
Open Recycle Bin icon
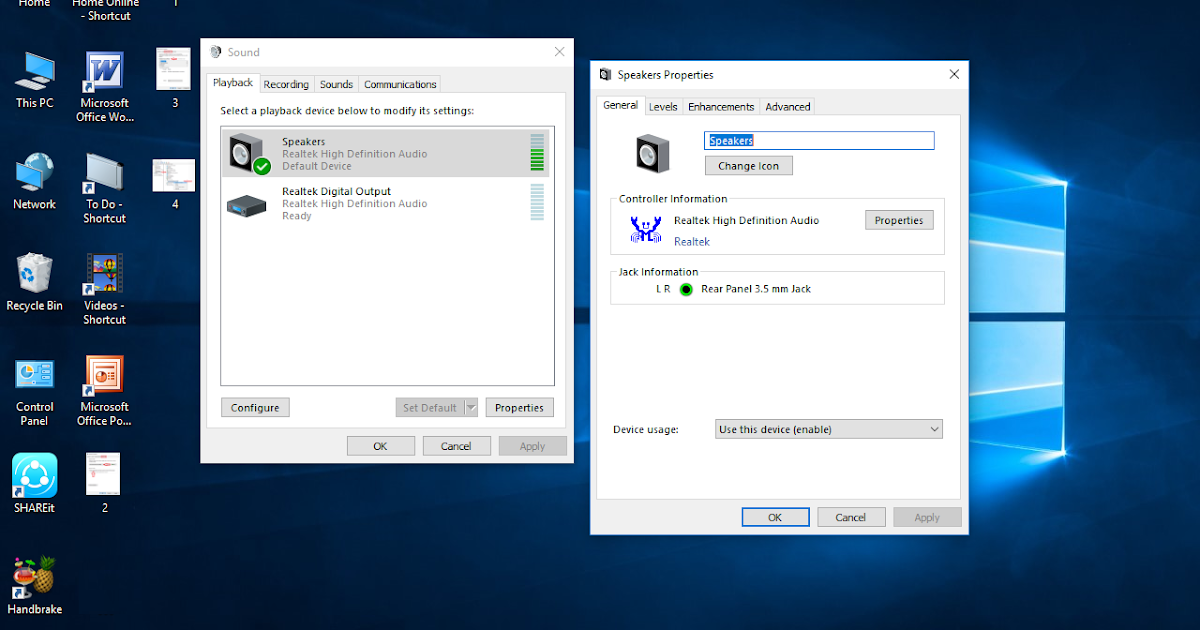tap(35, 274)
